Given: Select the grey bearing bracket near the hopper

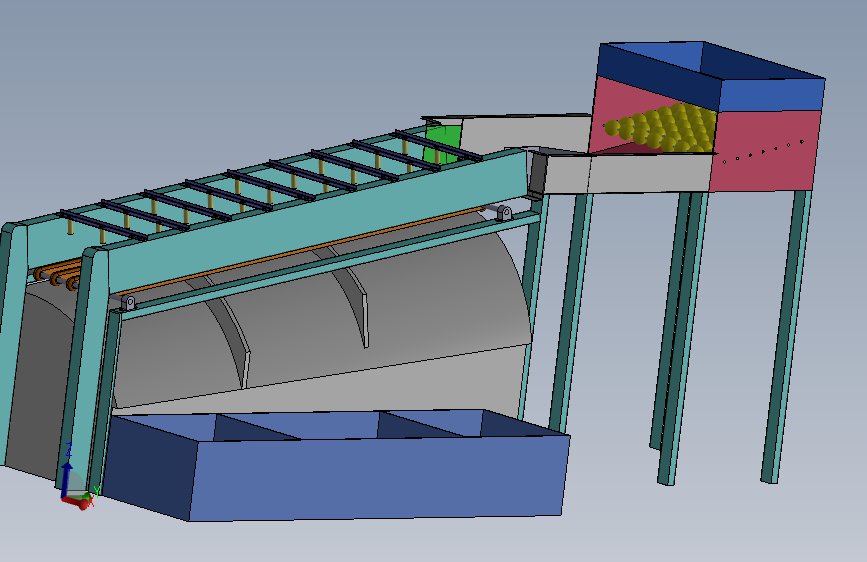Looking at the screenshot, I should (503, 213).
